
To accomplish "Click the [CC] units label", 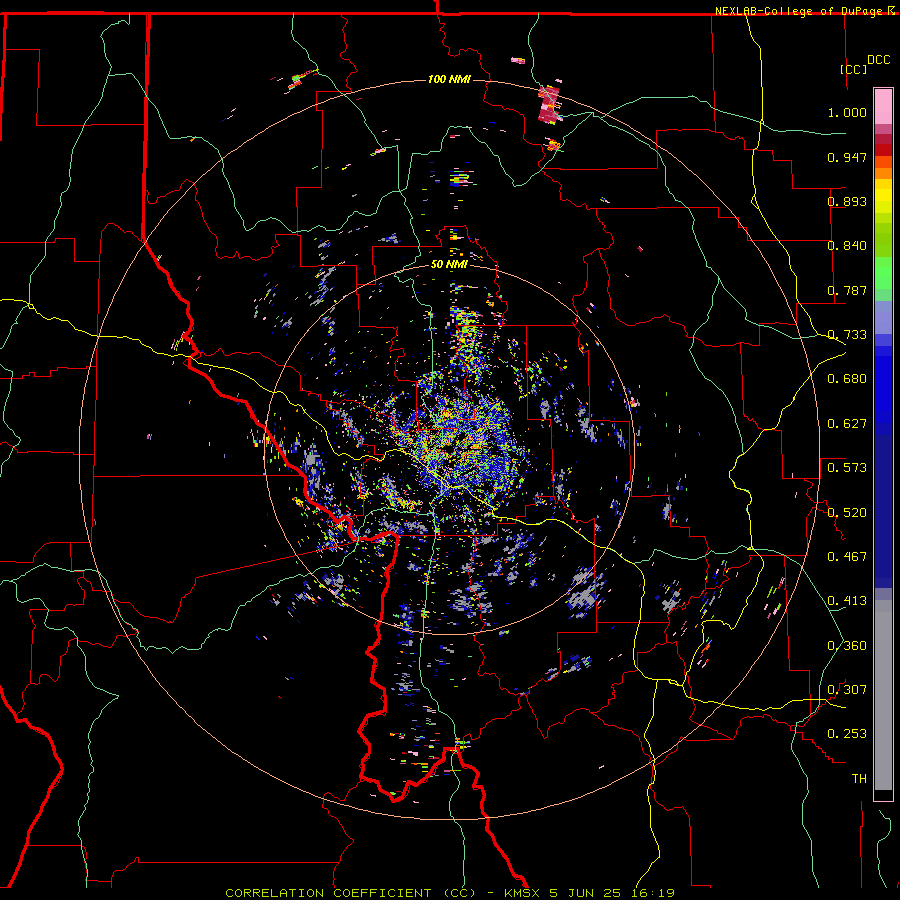I will (x=854, y=69).
